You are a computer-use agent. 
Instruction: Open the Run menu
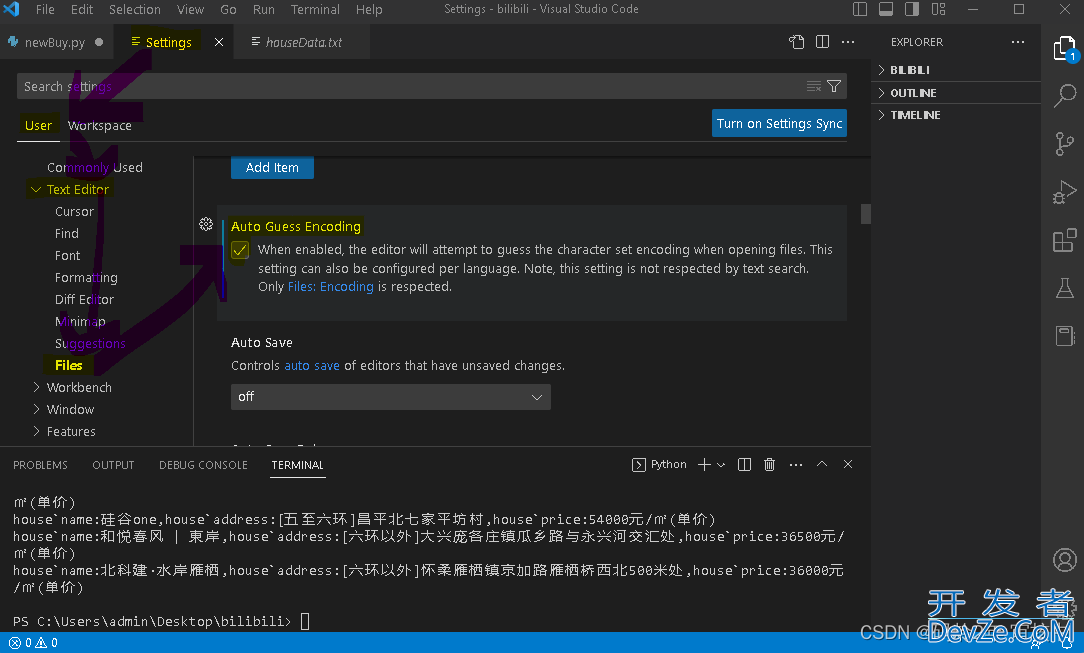coord(263,9)
